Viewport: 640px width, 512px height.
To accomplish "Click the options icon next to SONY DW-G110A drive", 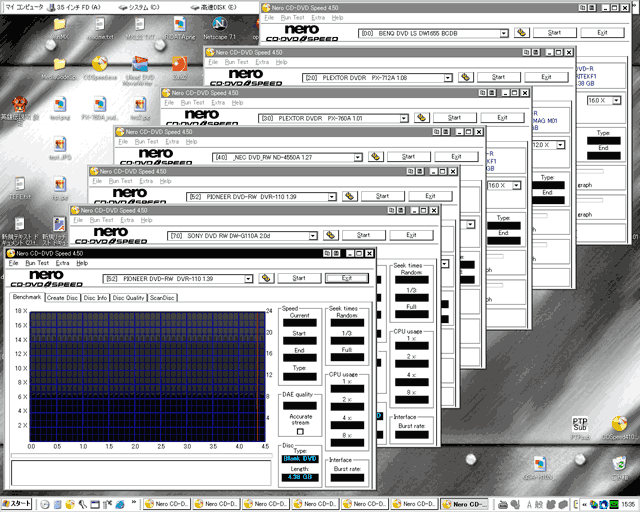I will [331, 235].
